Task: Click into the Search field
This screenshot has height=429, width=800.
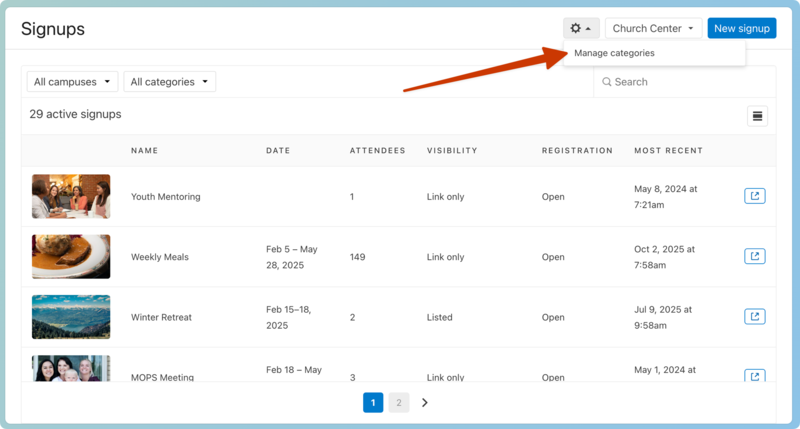Action: tap(690, 82)
